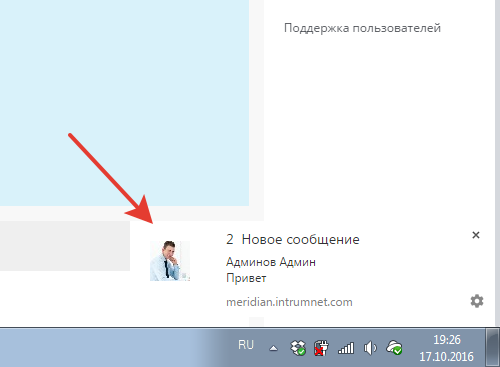This screenshot has height=367, width=500.
Task: Open 'Поддержка пользователей' link
Action: tap(362, 28)
